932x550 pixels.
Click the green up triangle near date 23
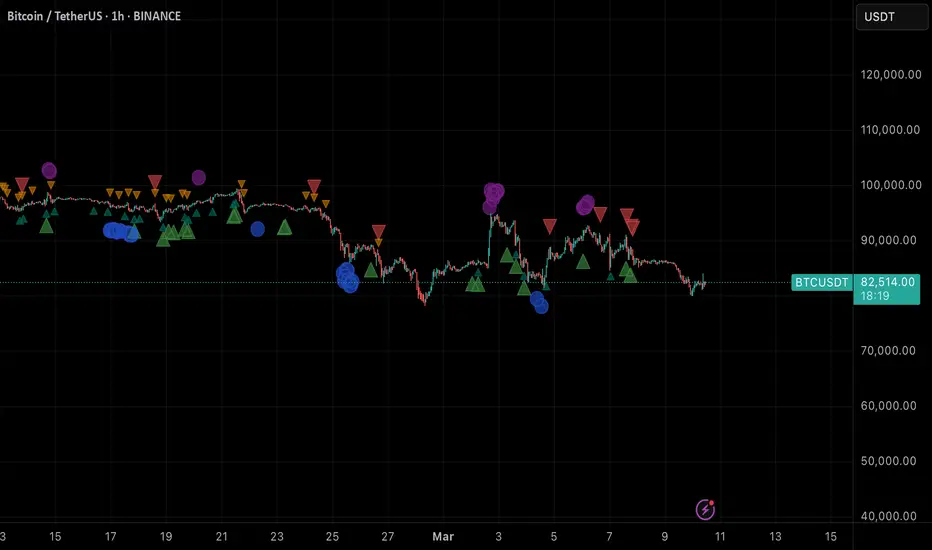pos(285,227)
